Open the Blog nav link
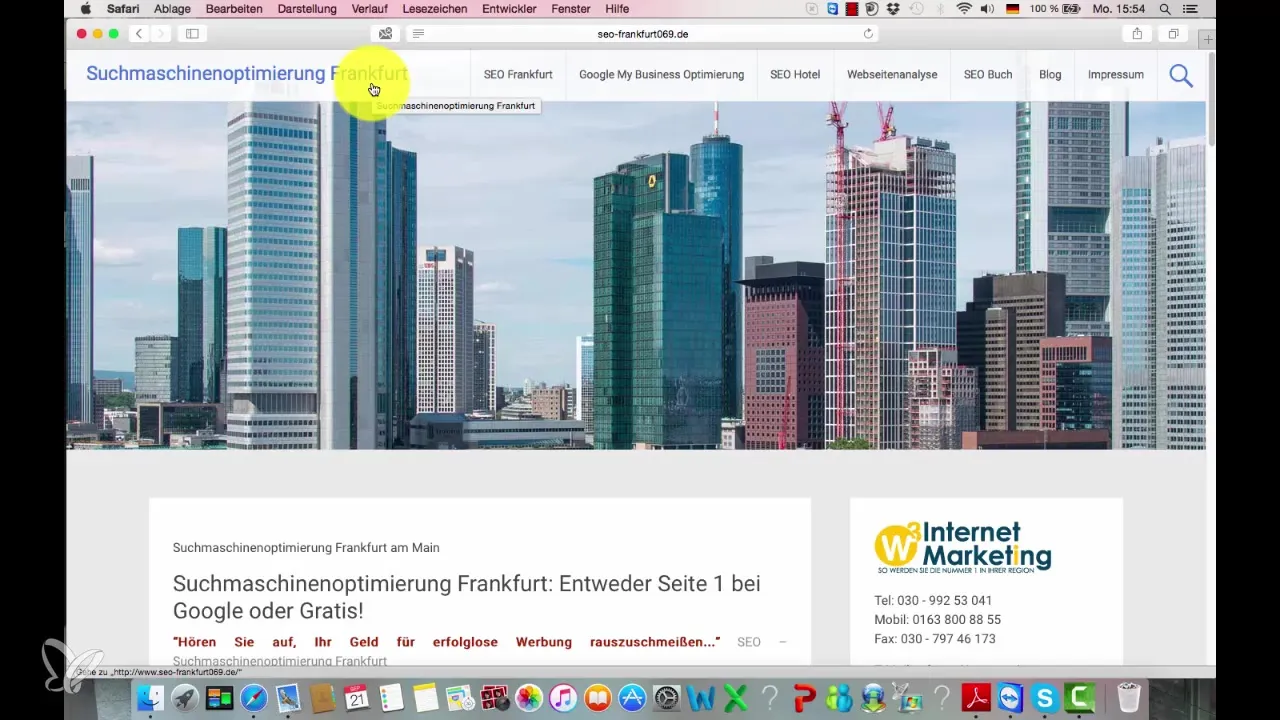The image size is (1280, 720). pyautogui.click(x=1050, y=75)
